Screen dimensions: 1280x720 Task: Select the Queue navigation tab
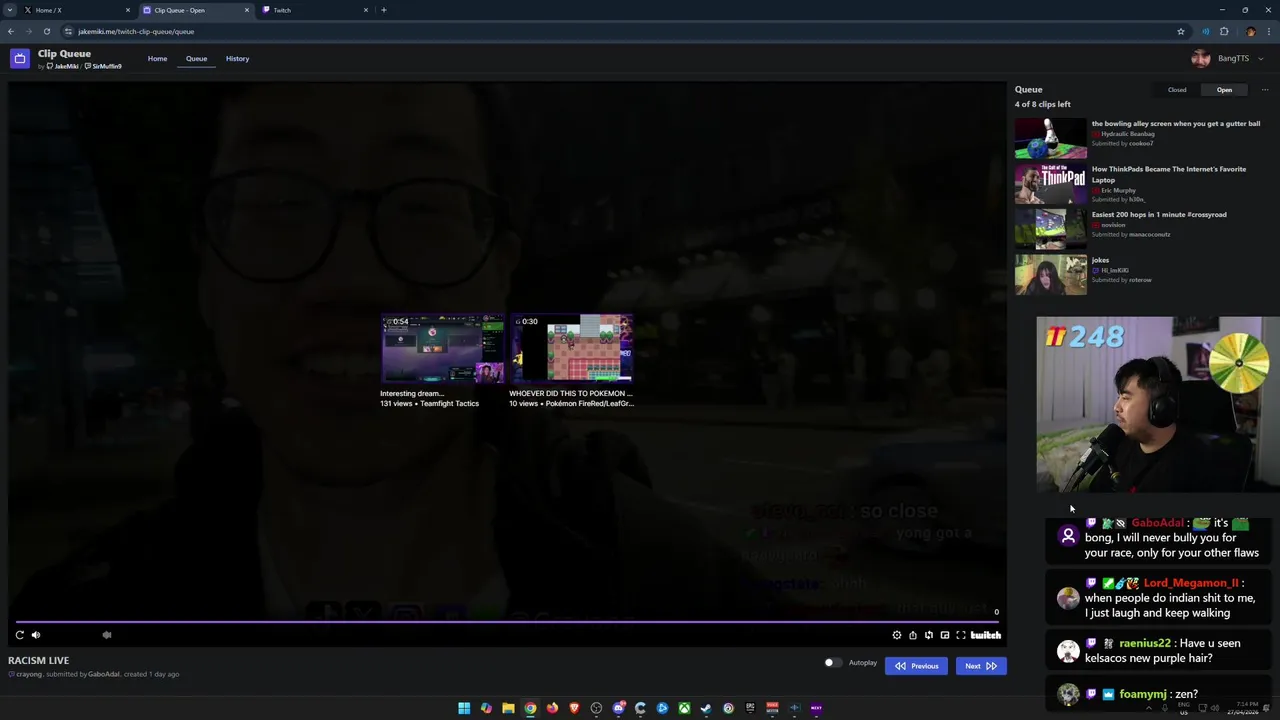[x=196, y=58]
